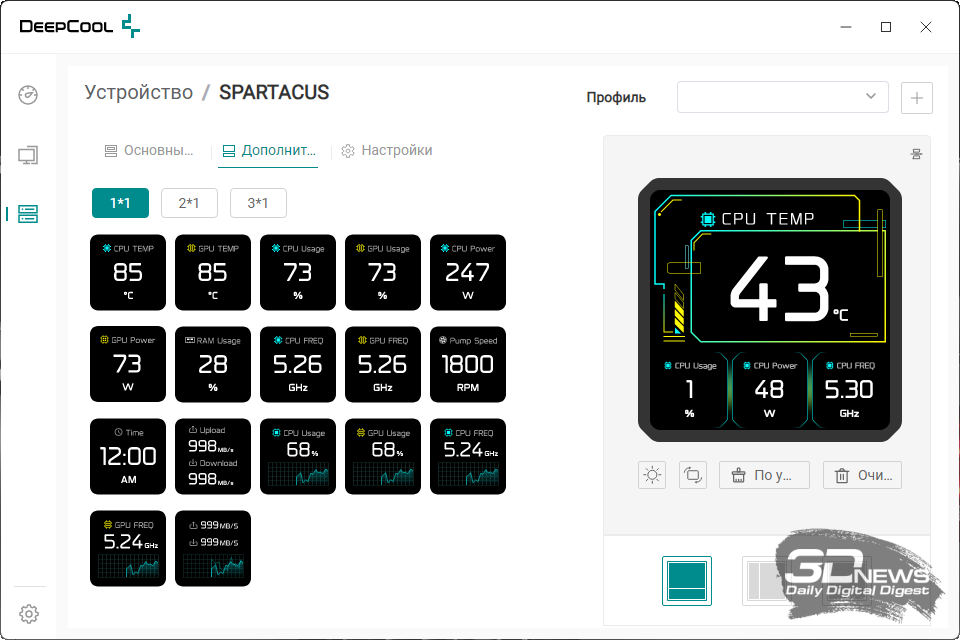
Task: Open the settings gear in sidebar
Action: pos(29,613)
